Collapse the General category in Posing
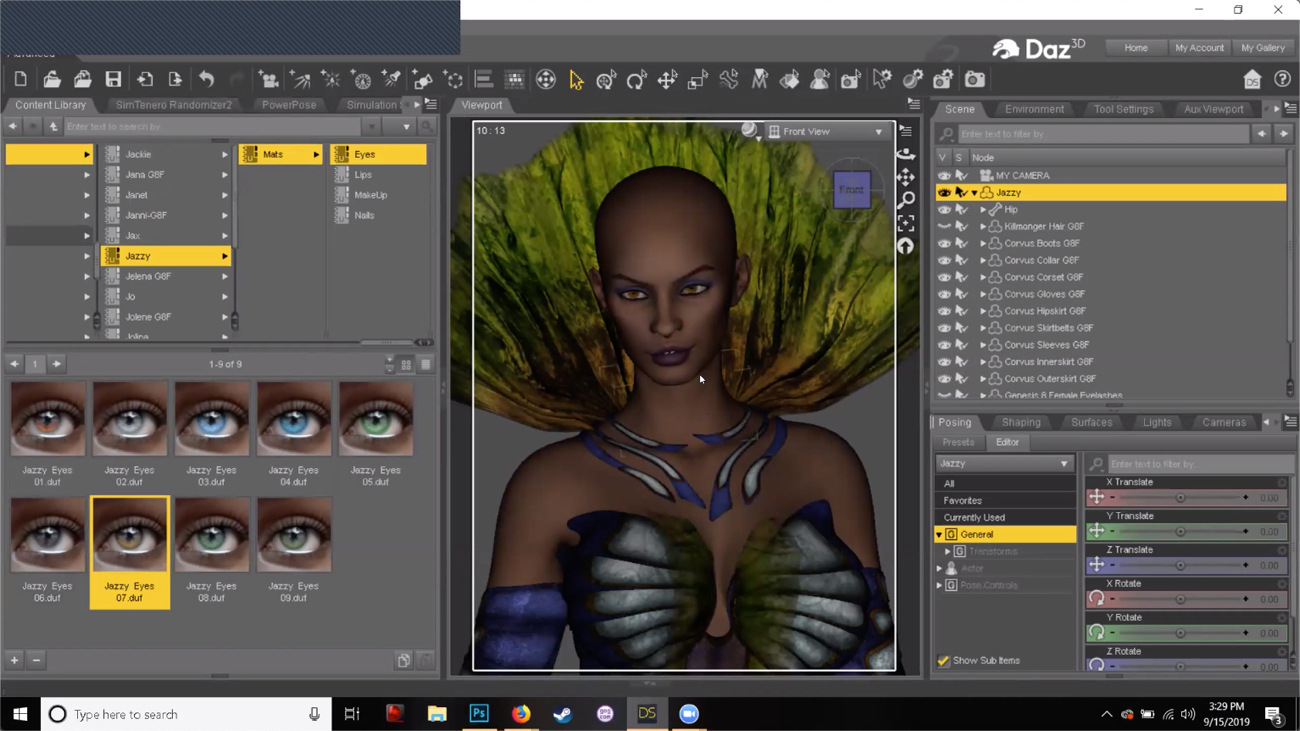1300x731 pixels. 940,534
